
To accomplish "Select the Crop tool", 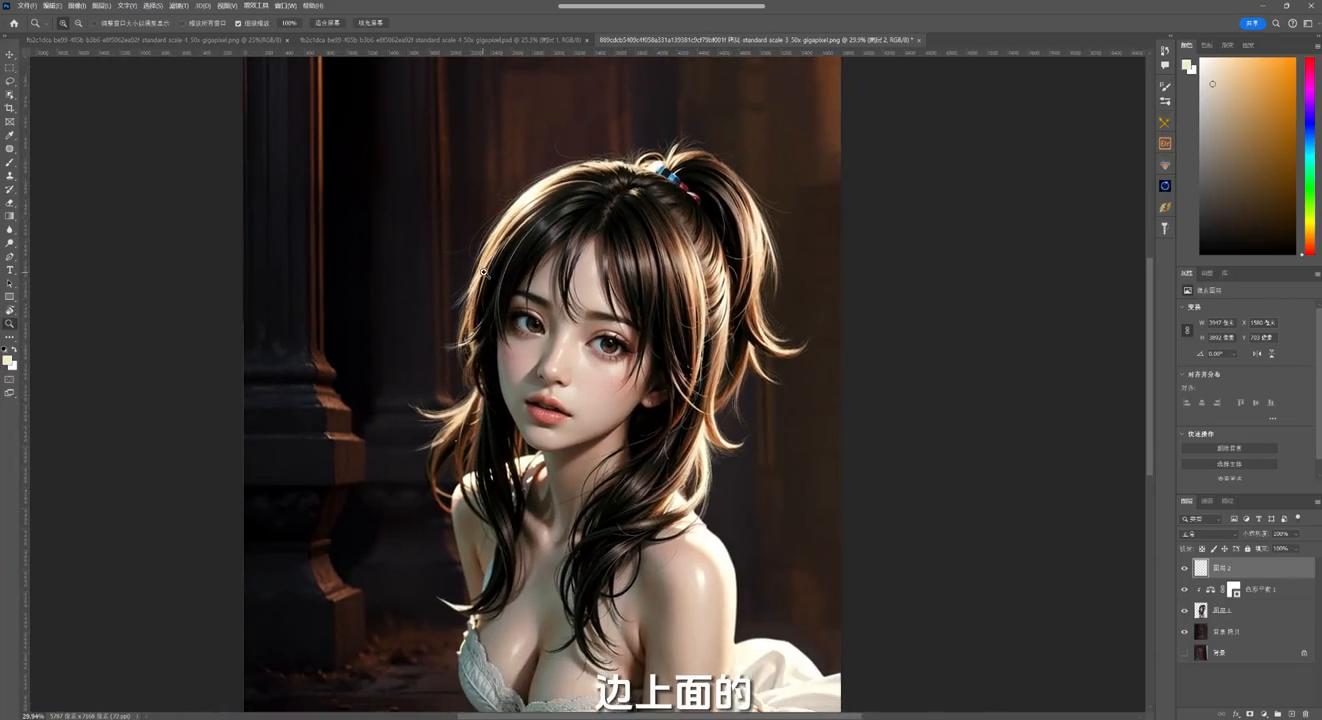I will point(10,107).
